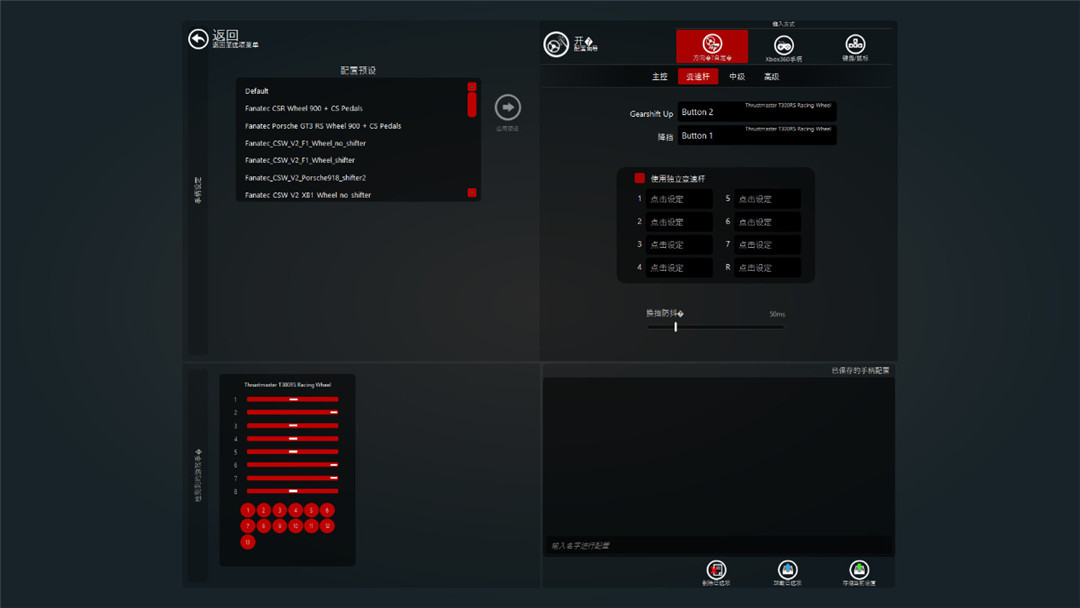Screen dimensions: 1080x608
Task: Click the 换挡防抖 debounce slider
Action: 714,326
